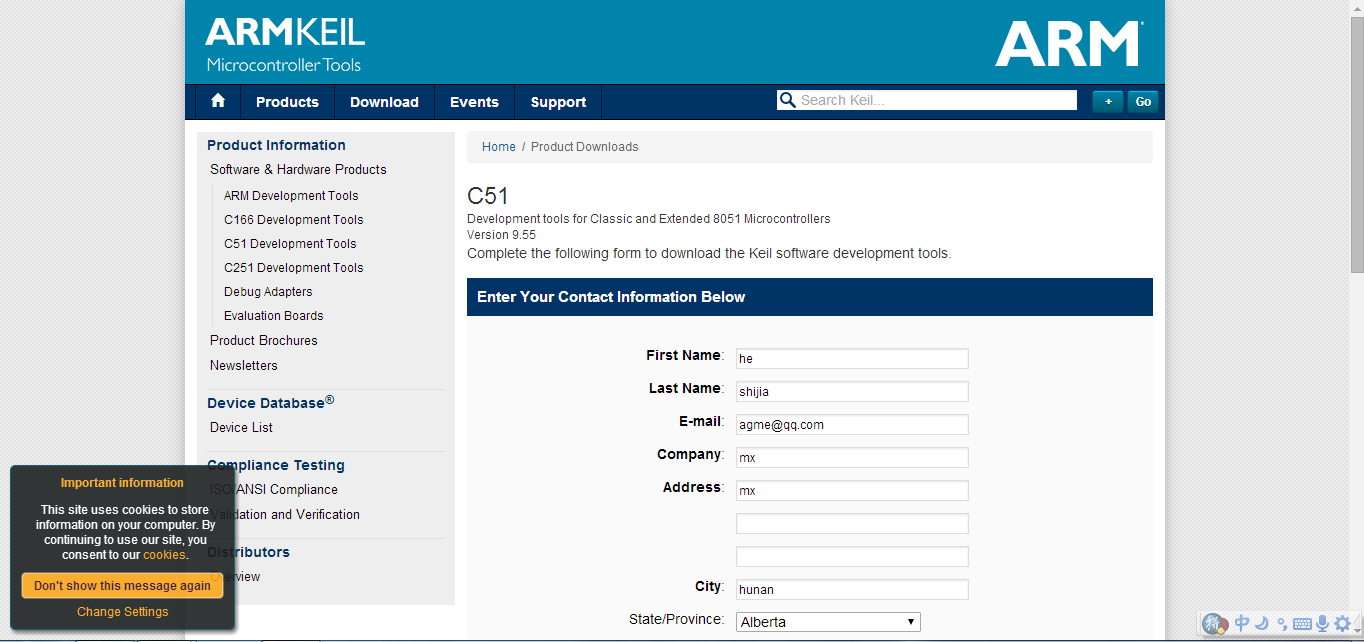Screen dimensions: 1364x642
Task: Open the IME logo icon
Action: [1214, 624]
